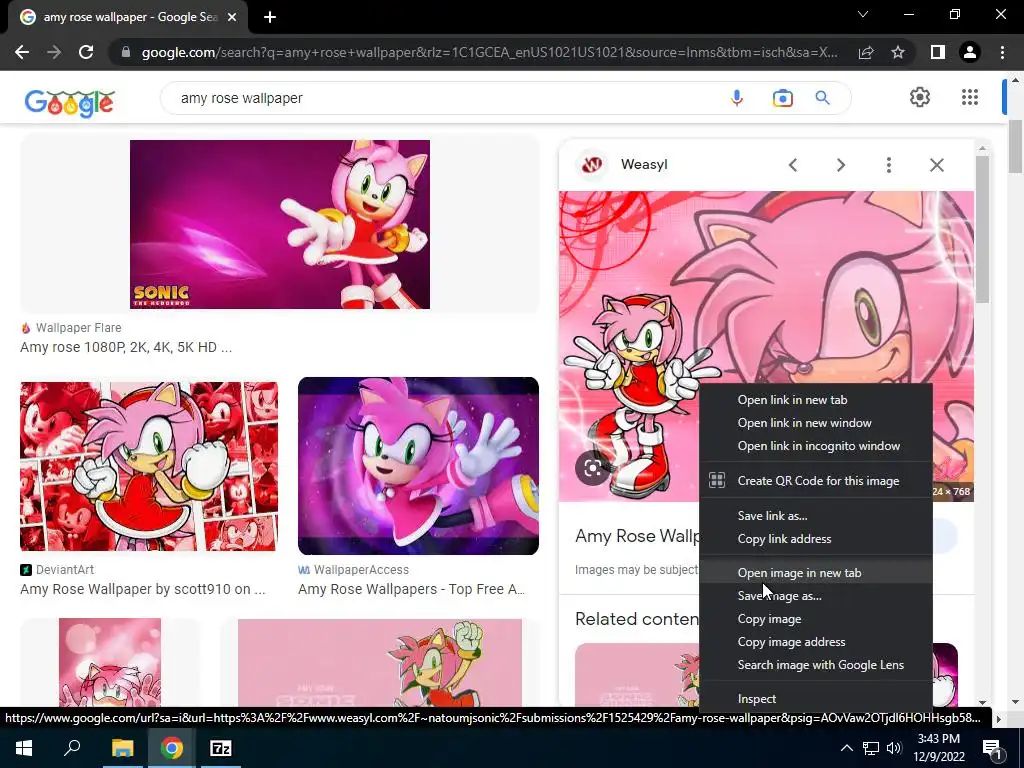Open Windows taskbar search
The image size is (1024, 768).
coord(72,748)
